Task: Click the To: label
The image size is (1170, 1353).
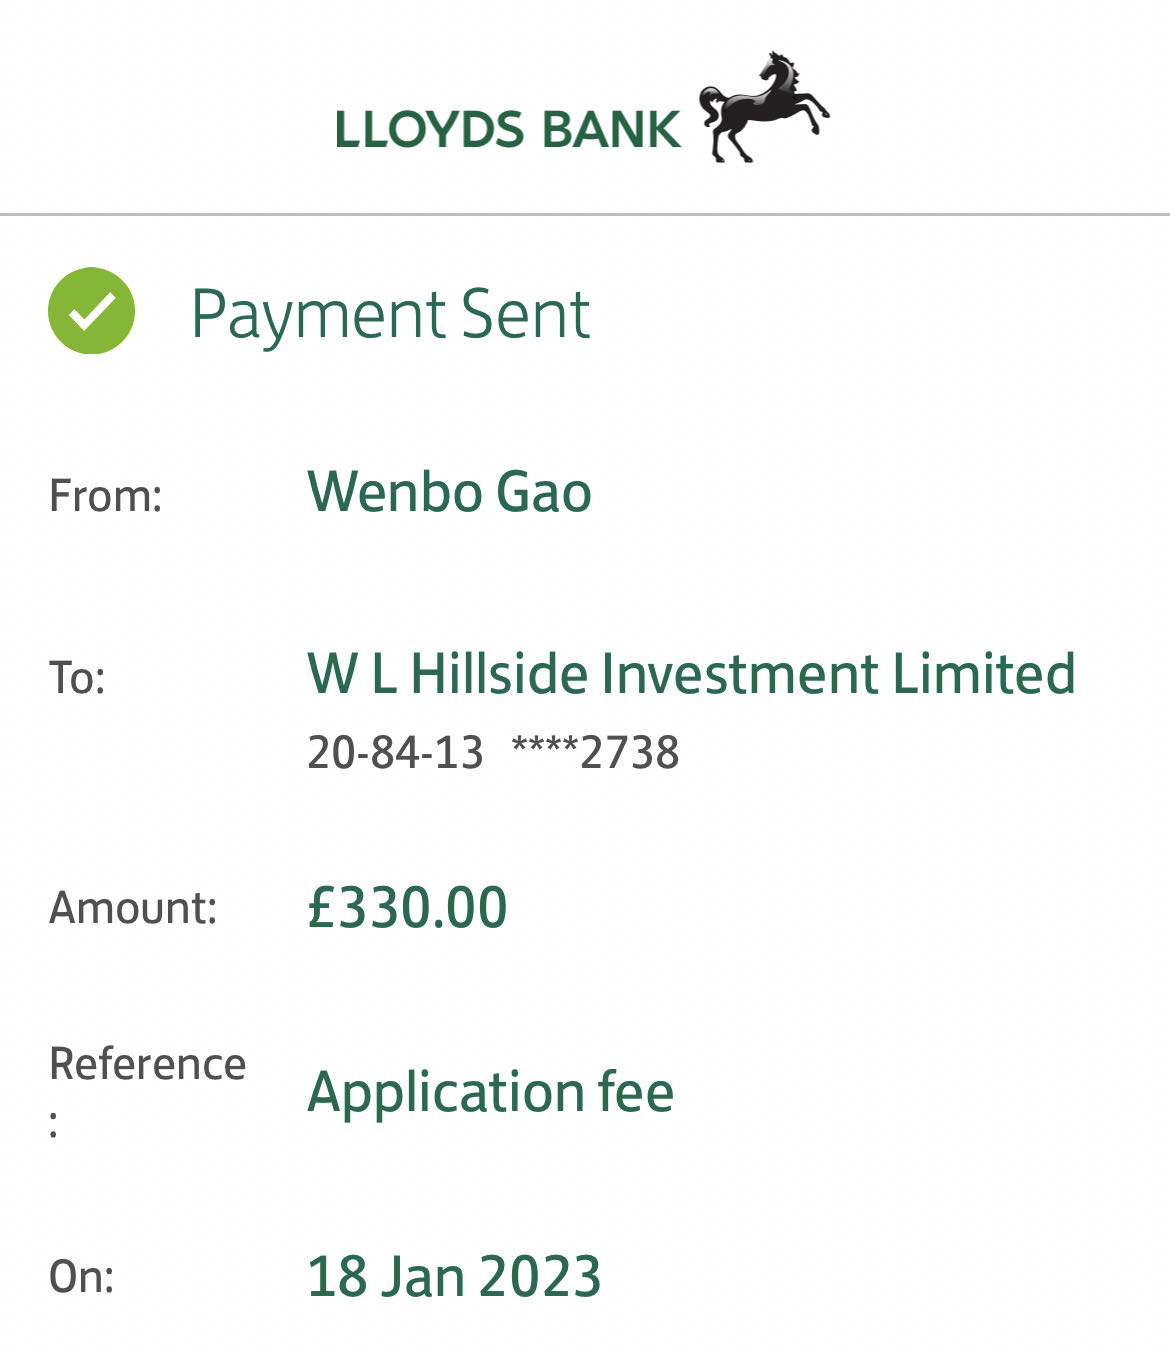Action: [x=77, y=678]
